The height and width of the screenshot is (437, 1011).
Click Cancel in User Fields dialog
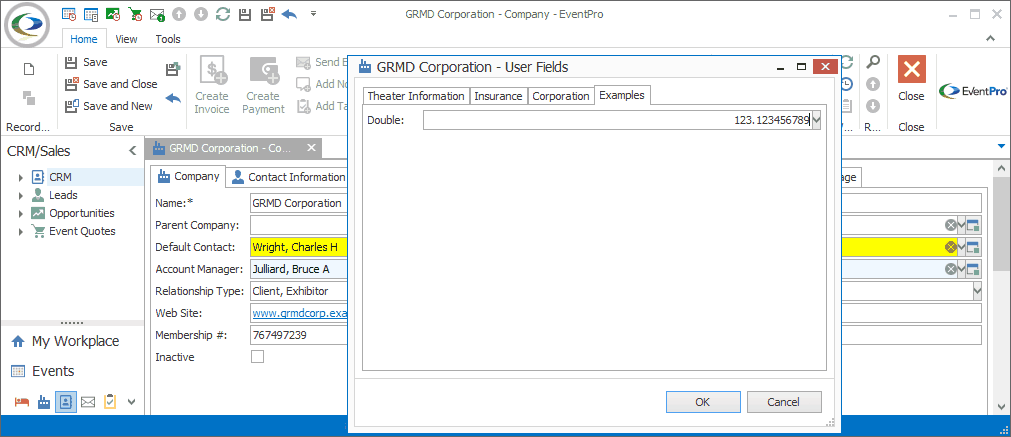pos(784,402)
